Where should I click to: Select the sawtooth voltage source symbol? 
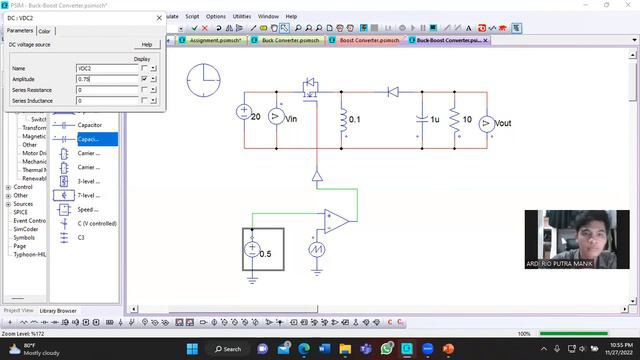pyautogui.click(x=317, y=249)
